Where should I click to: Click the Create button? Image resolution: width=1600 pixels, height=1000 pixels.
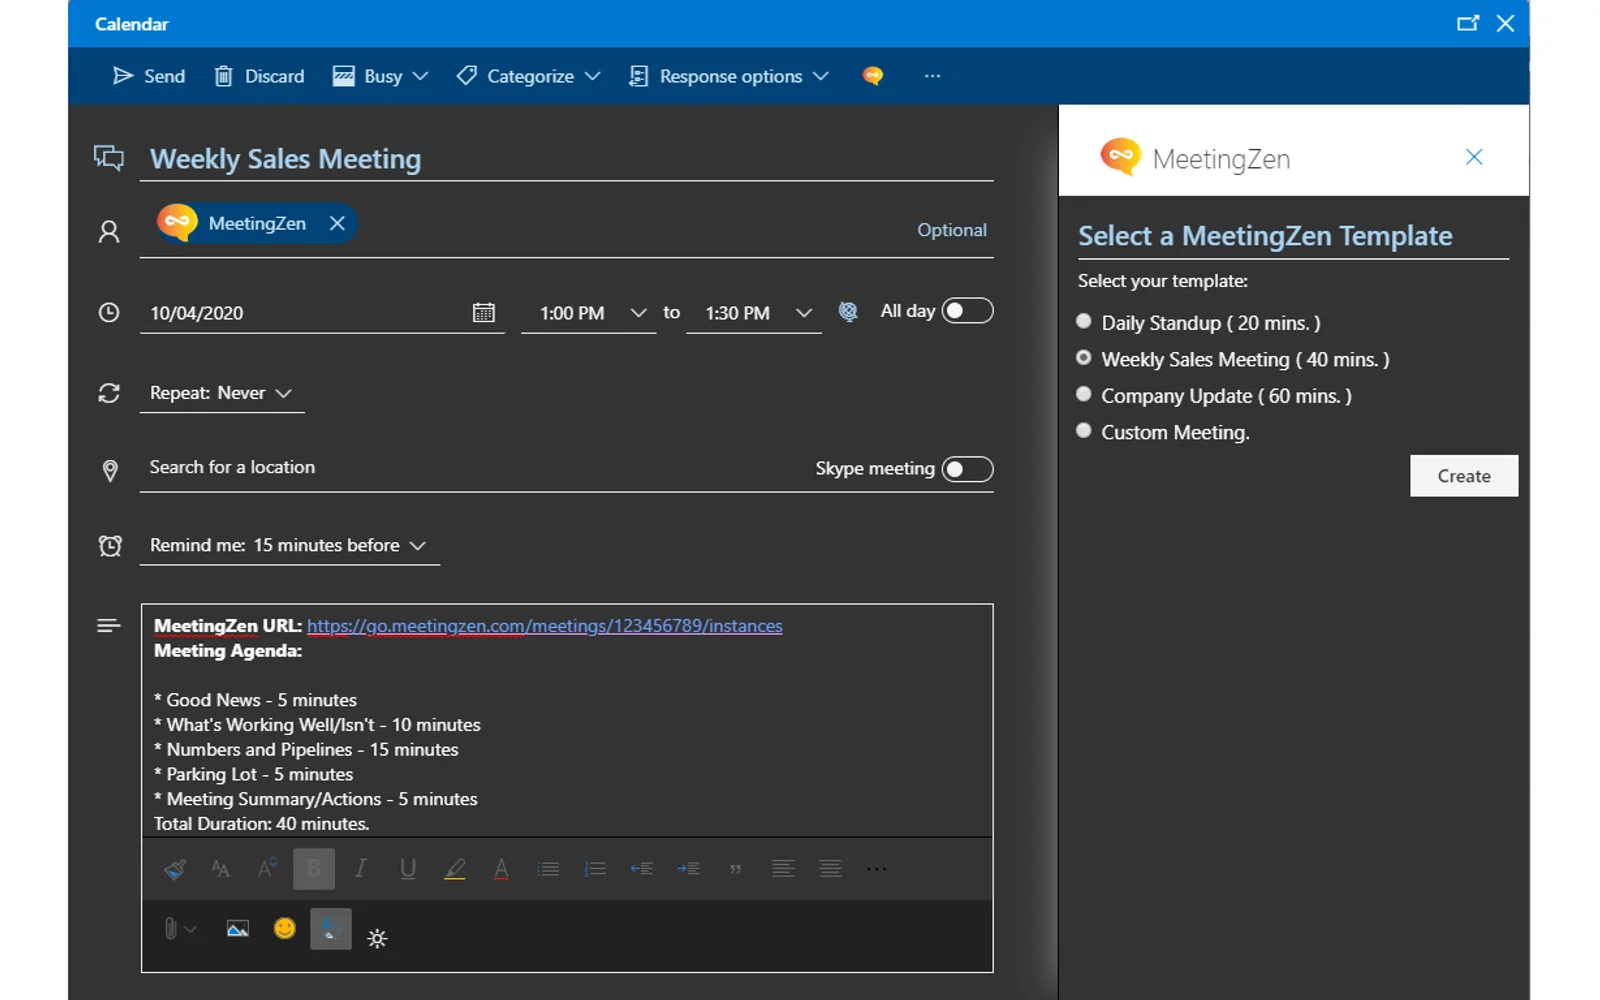tap(1464, 476)
